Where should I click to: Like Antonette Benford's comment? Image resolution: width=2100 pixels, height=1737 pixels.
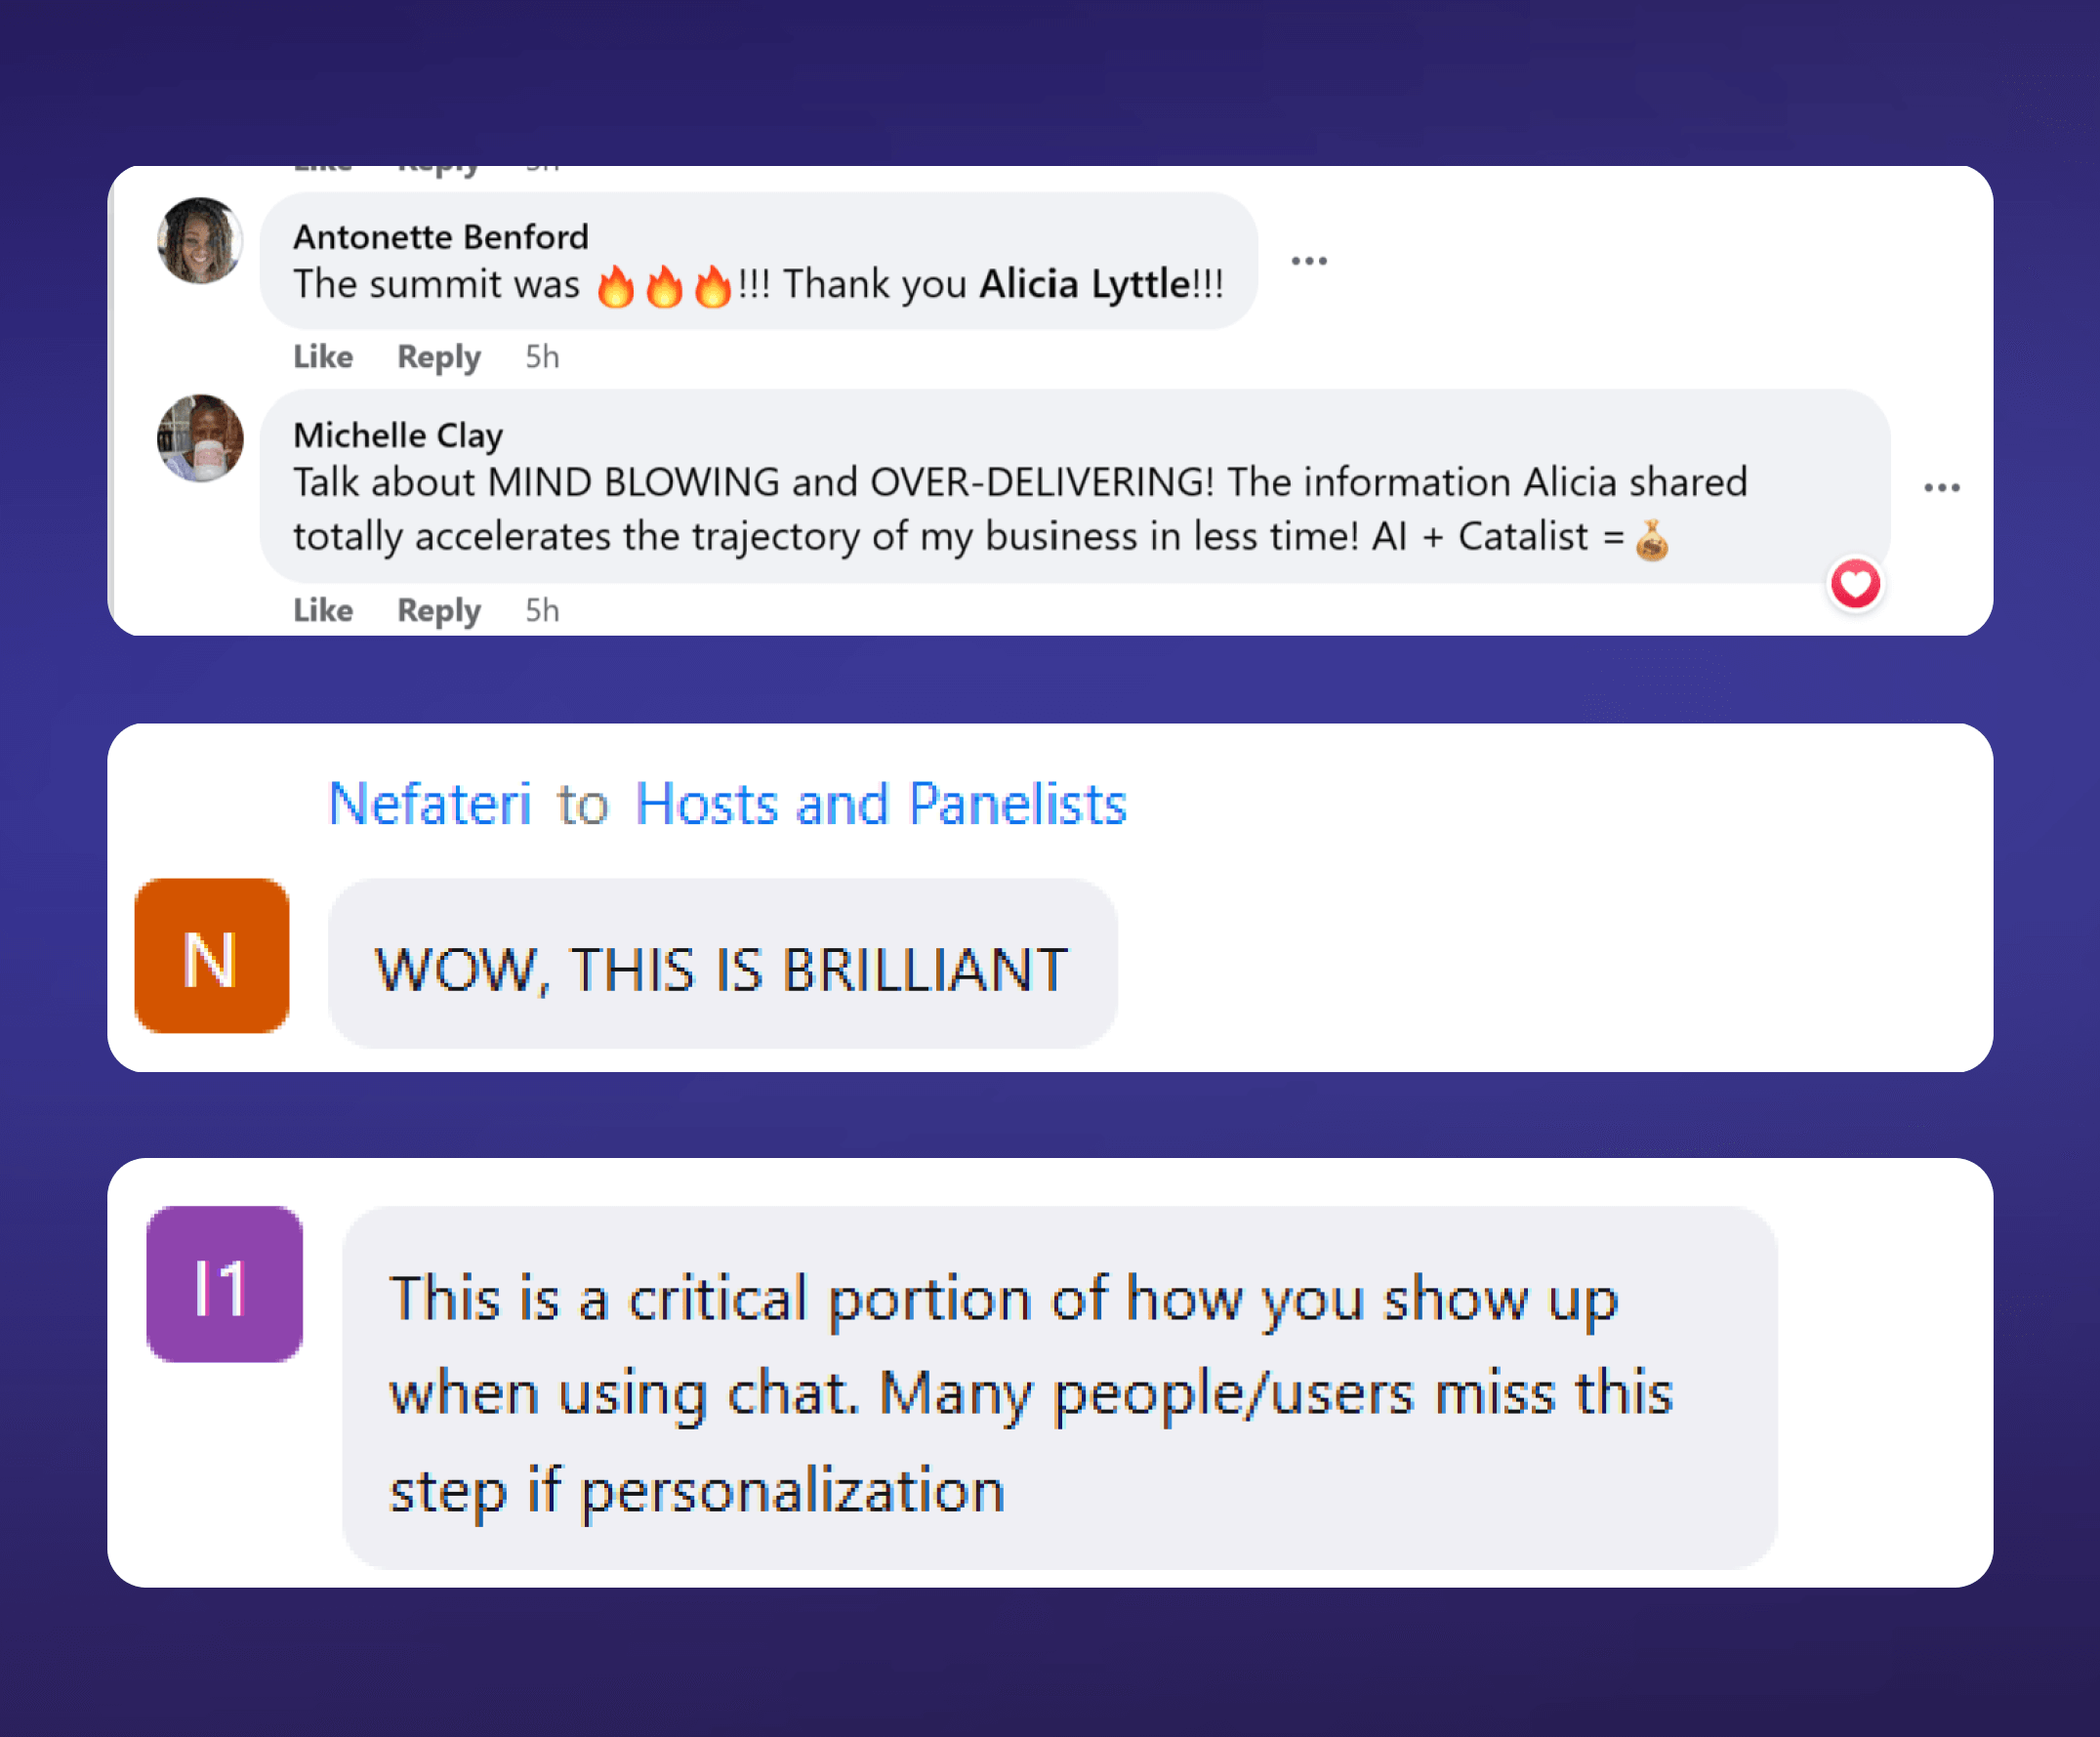(323, 357)
